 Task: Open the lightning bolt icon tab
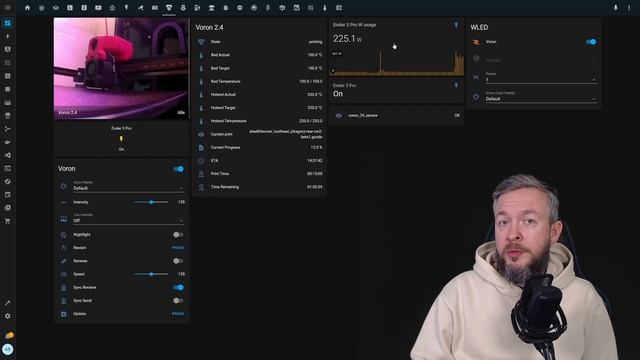click(127, 7)
